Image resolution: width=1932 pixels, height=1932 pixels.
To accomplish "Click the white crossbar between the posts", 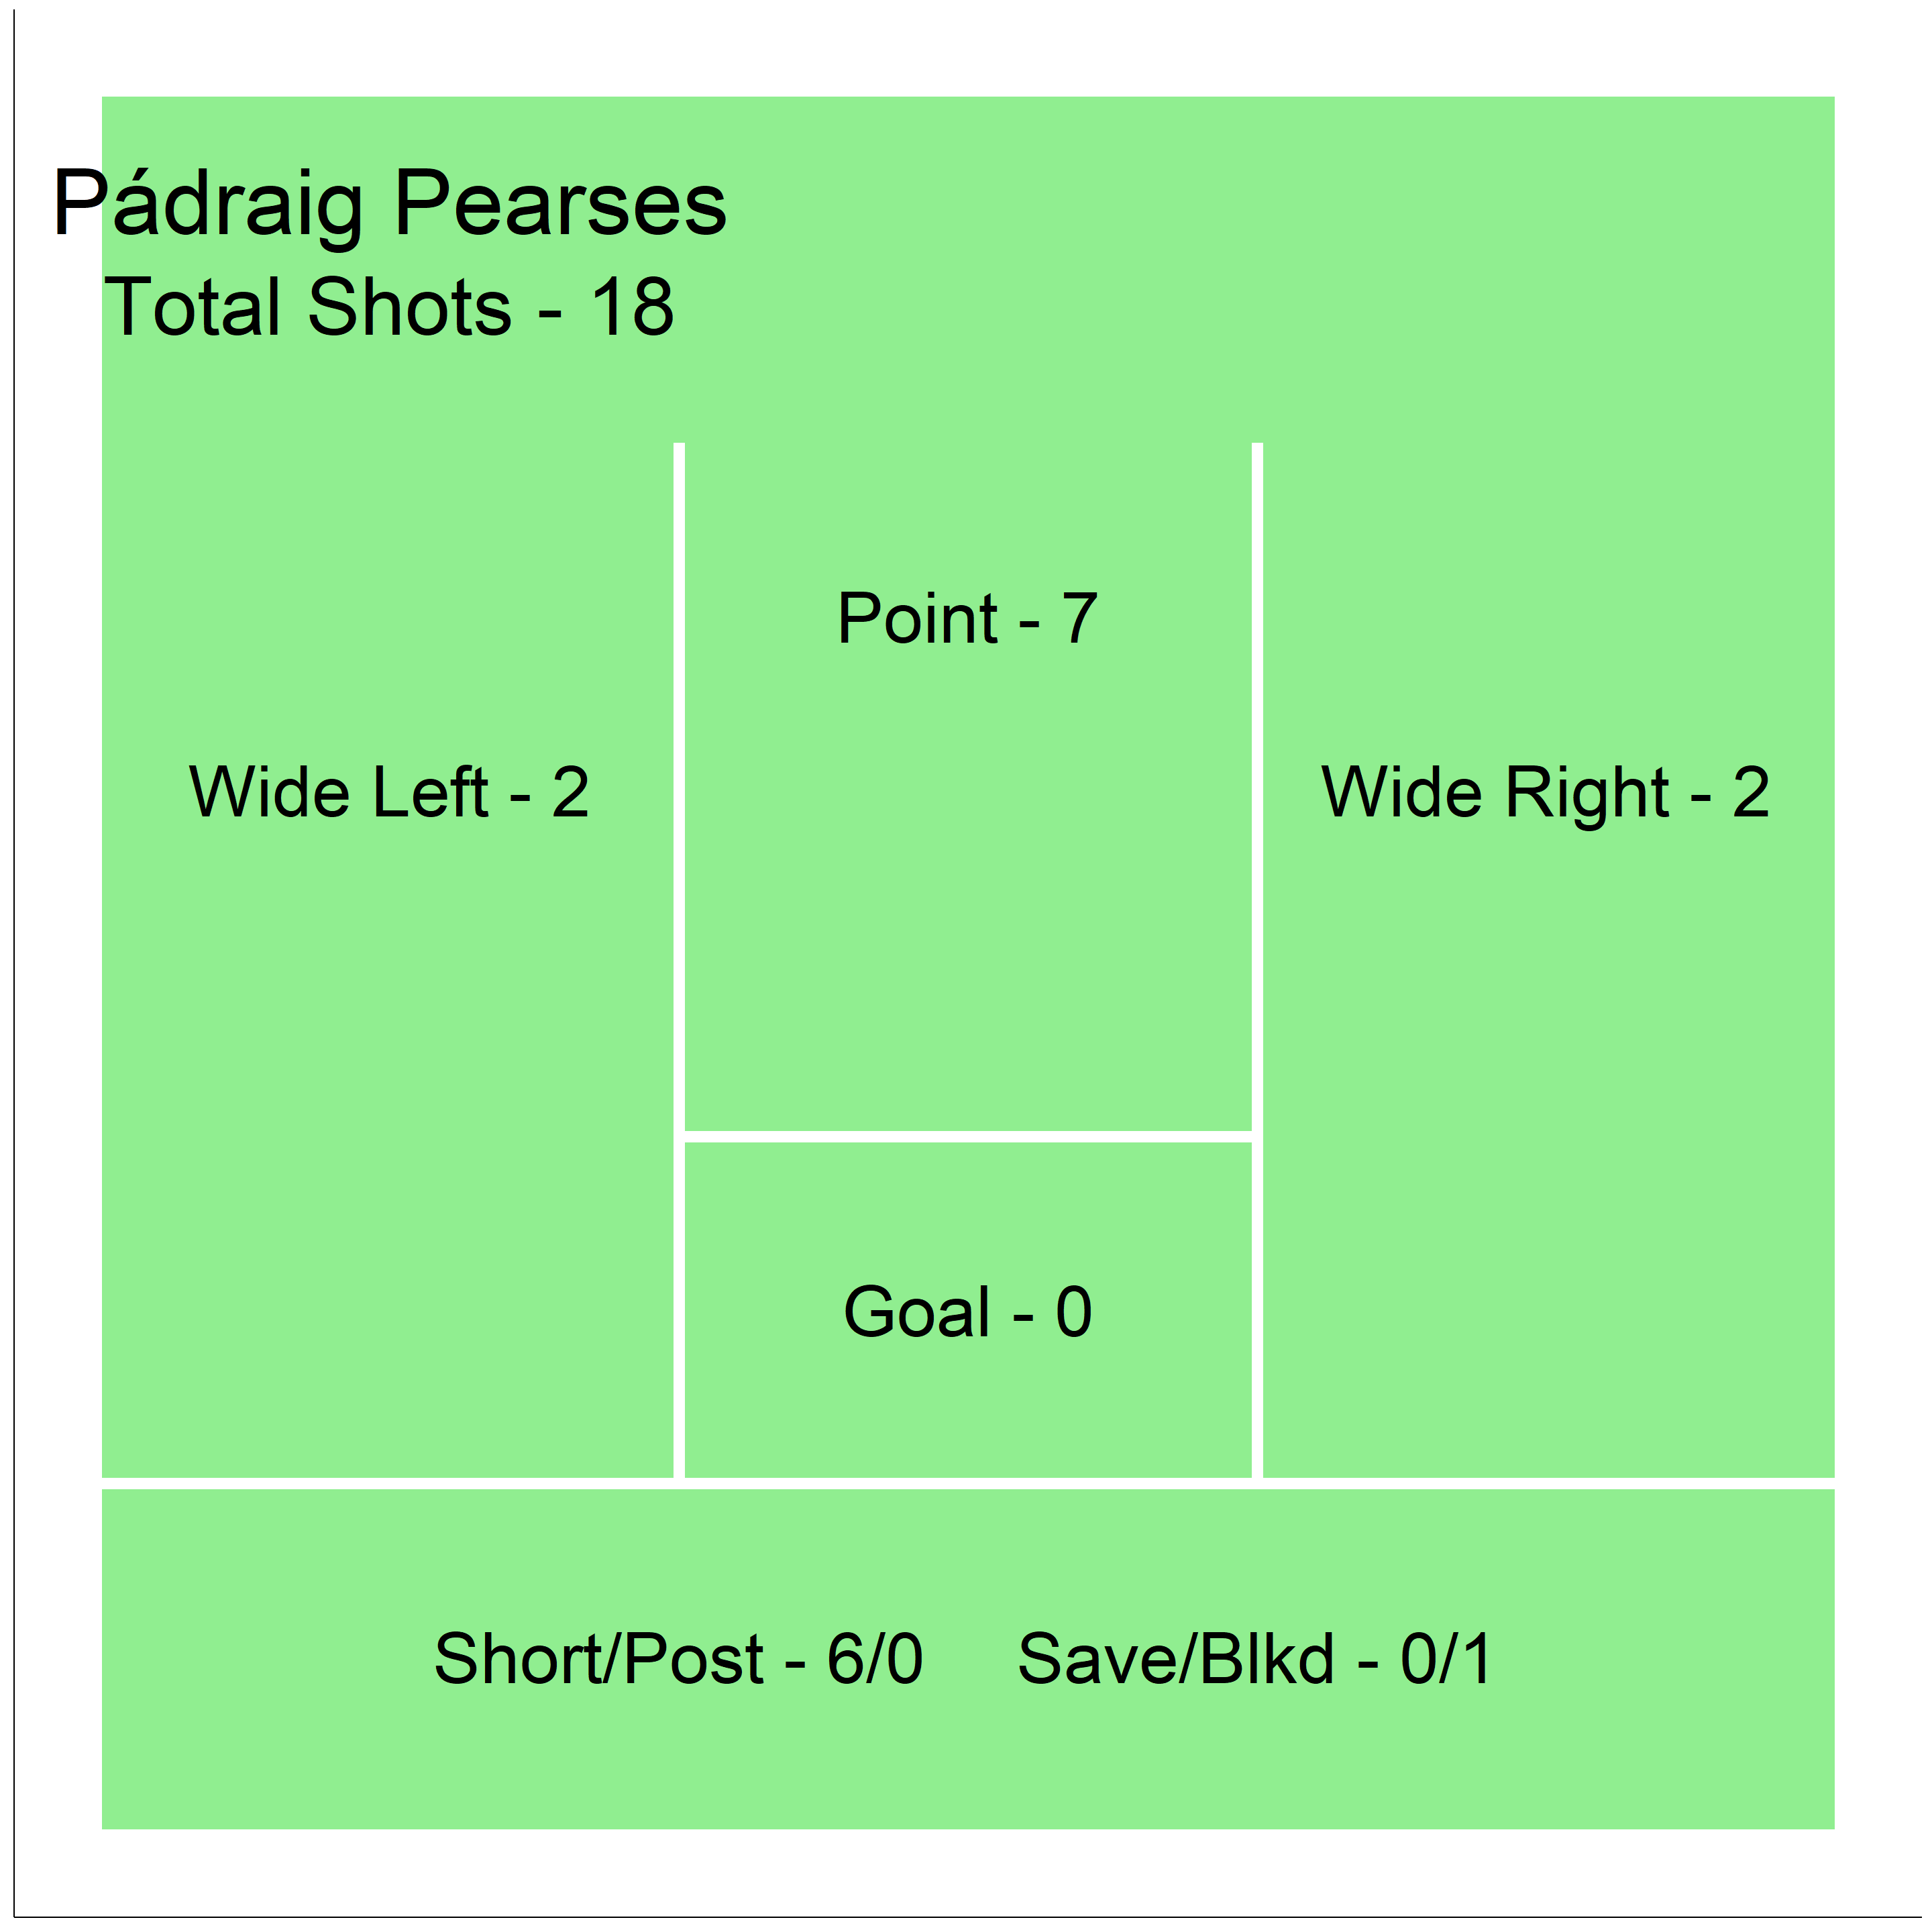I will click(x=968, y=1136).
